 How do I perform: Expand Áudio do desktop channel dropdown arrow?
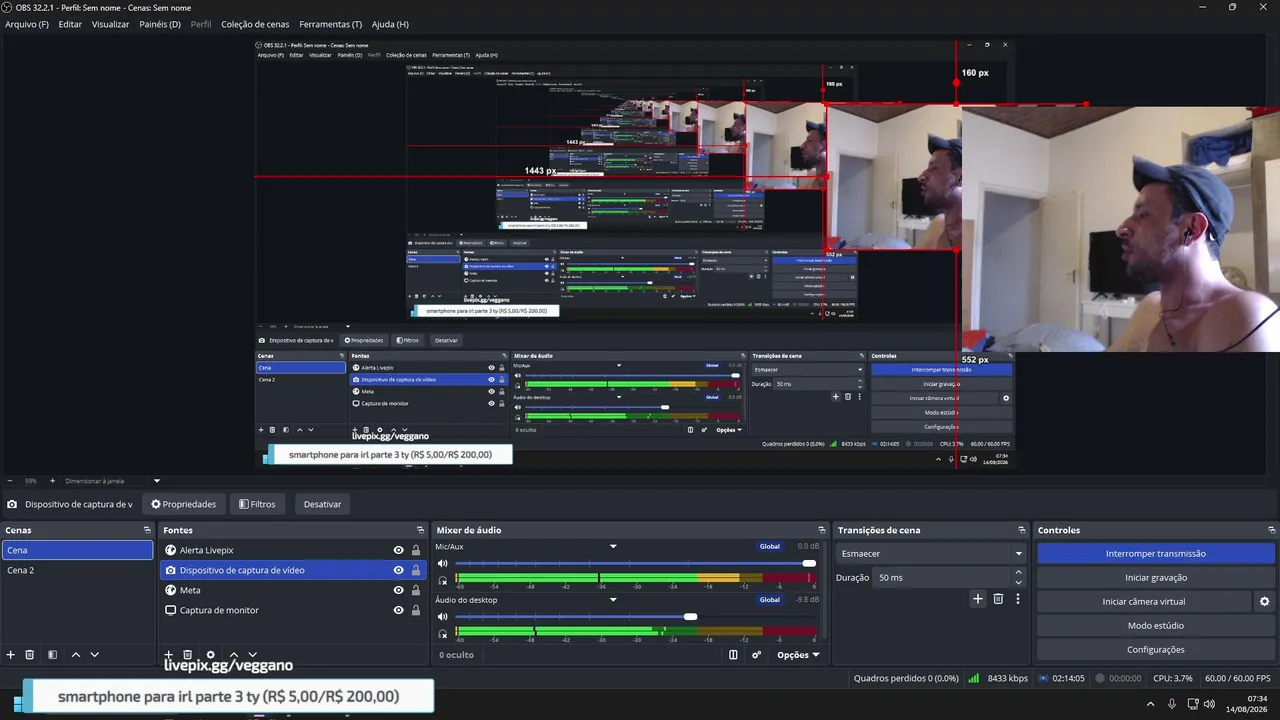(613, 600)
